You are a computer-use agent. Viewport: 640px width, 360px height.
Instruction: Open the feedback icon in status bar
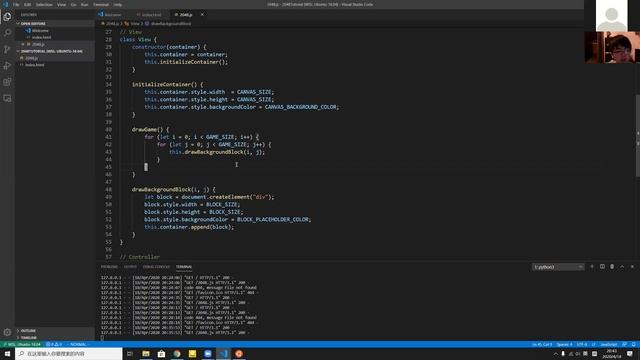pos(624,344)
